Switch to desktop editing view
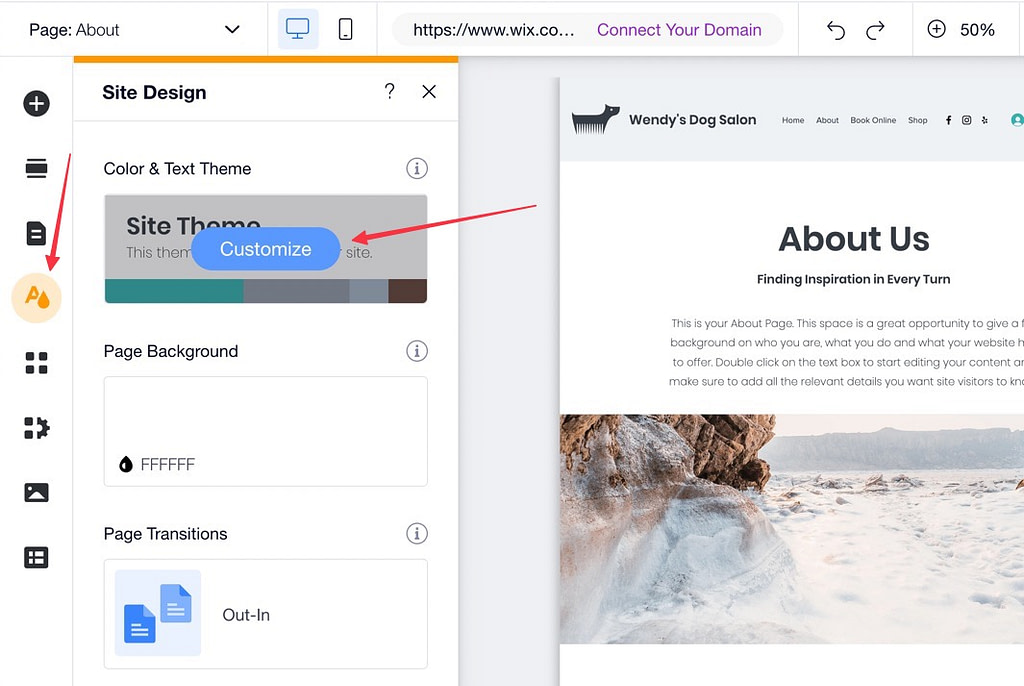Image resolution: width=1024 pixels, height=686 pixels. tap(297, 29)
